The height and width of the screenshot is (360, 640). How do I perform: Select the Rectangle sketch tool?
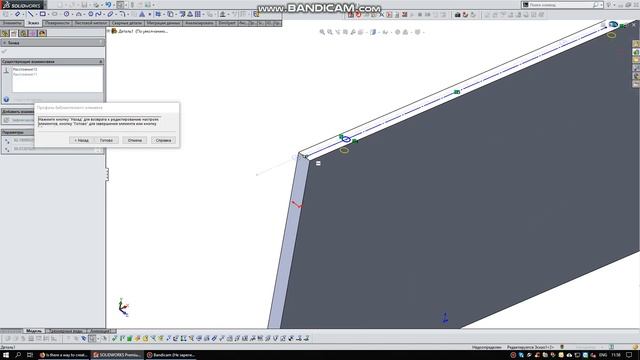pos(42,14)
